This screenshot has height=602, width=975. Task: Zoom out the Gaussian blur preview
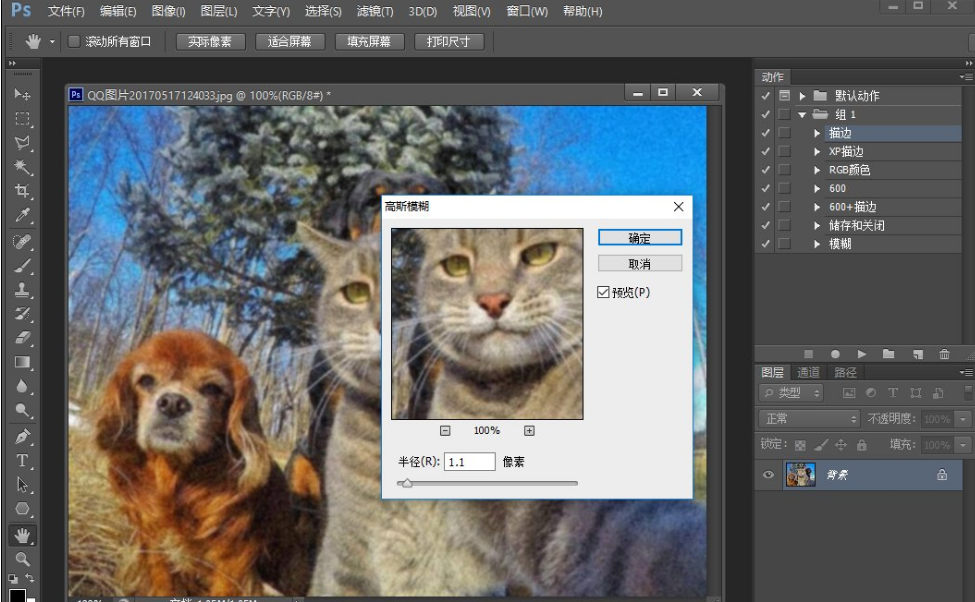[x=445, y=430]
